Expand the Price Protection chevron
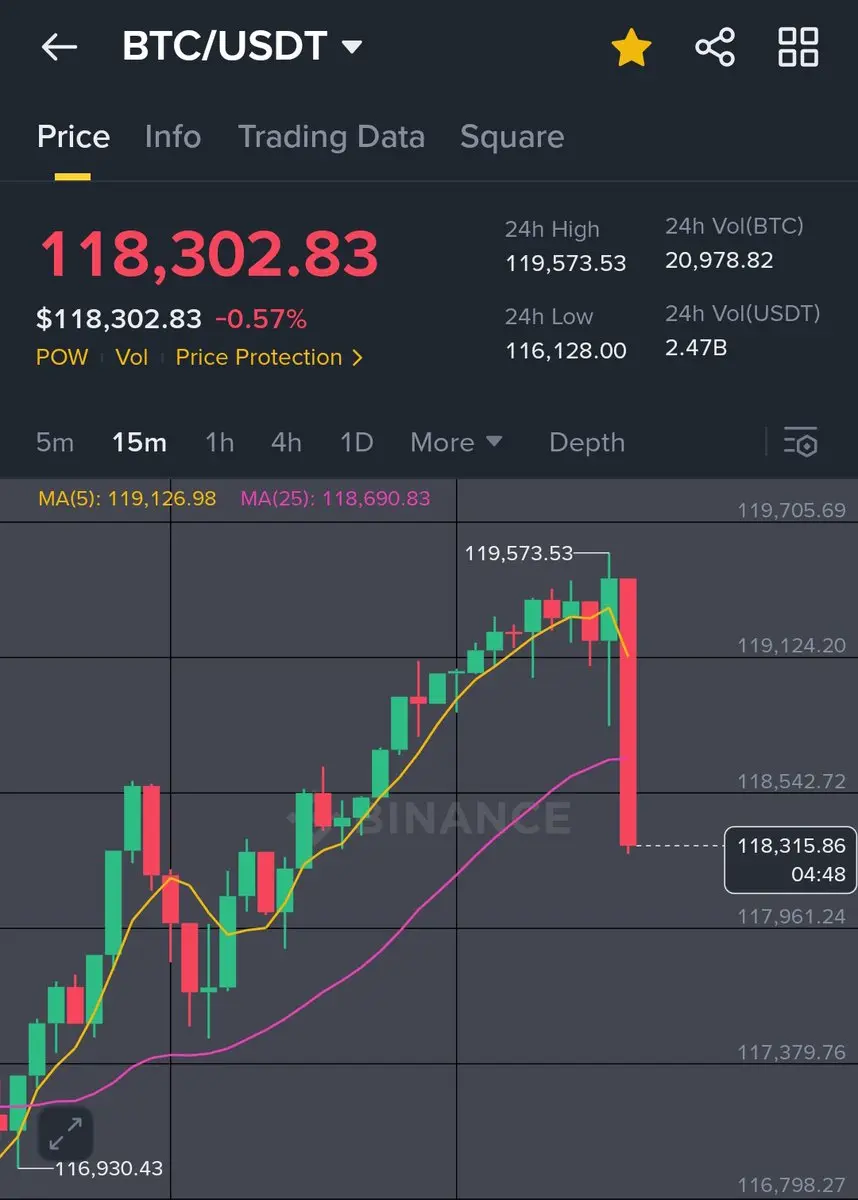This screenshot has width=858, height=1200. tap(357, 357)
